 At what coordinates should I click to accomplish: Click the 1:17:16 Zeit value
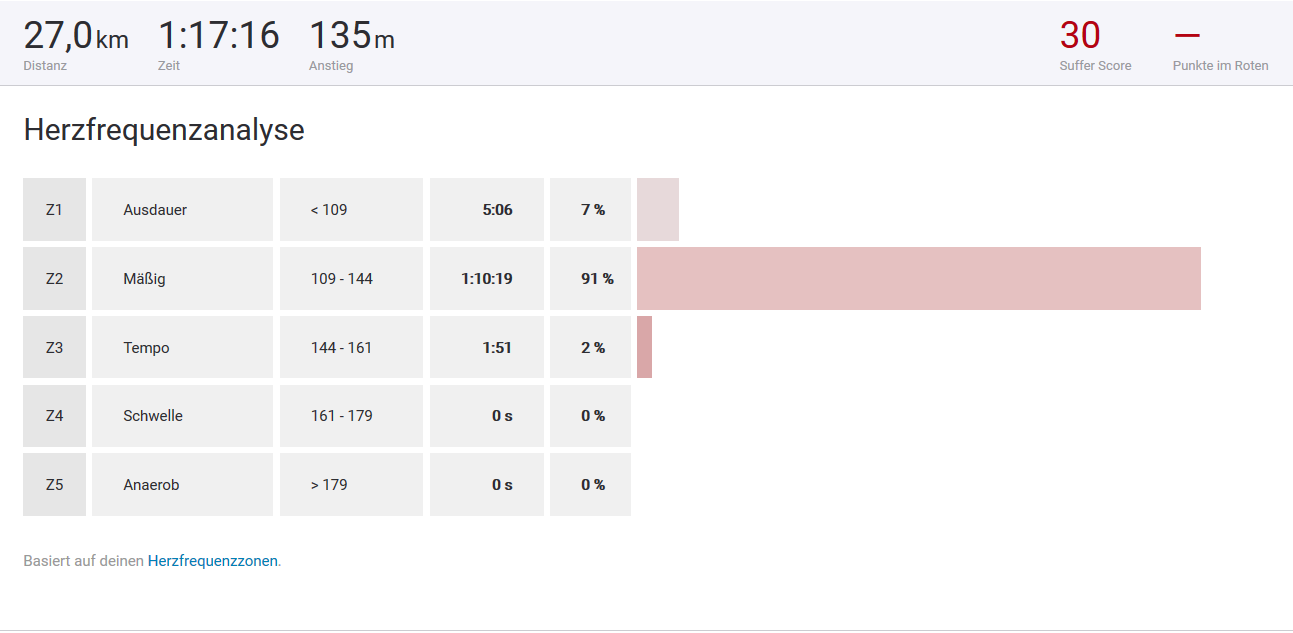coord(219,36)
